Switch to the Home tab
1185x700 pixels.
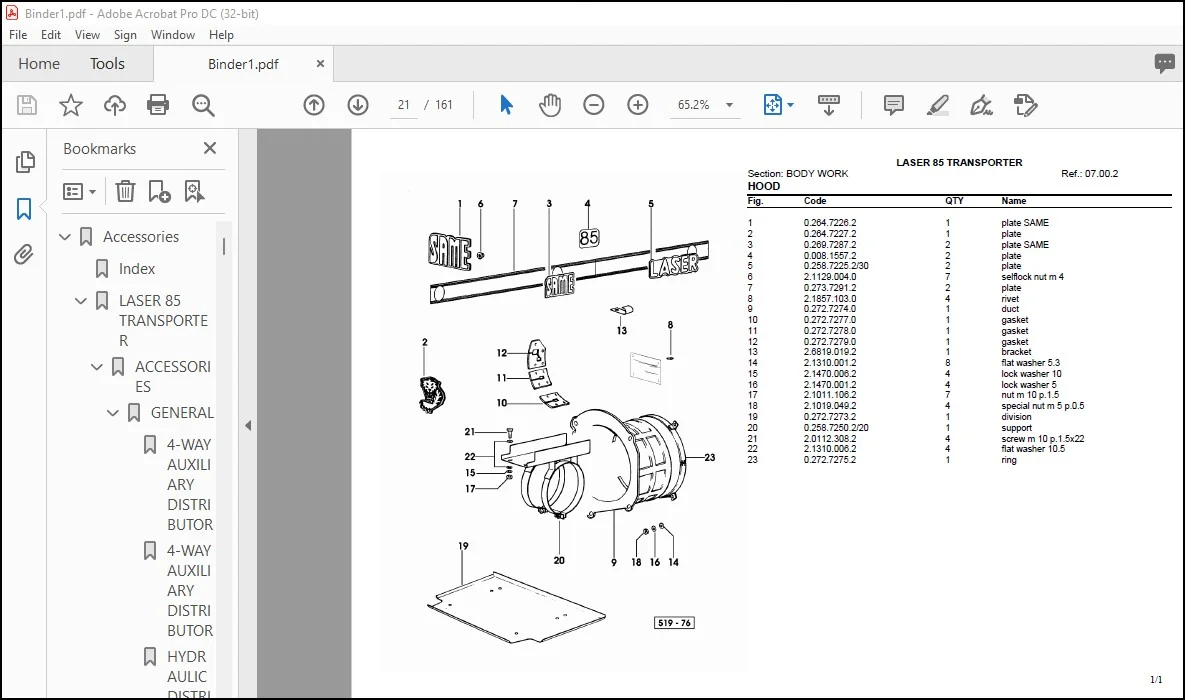tap(39, 63)
